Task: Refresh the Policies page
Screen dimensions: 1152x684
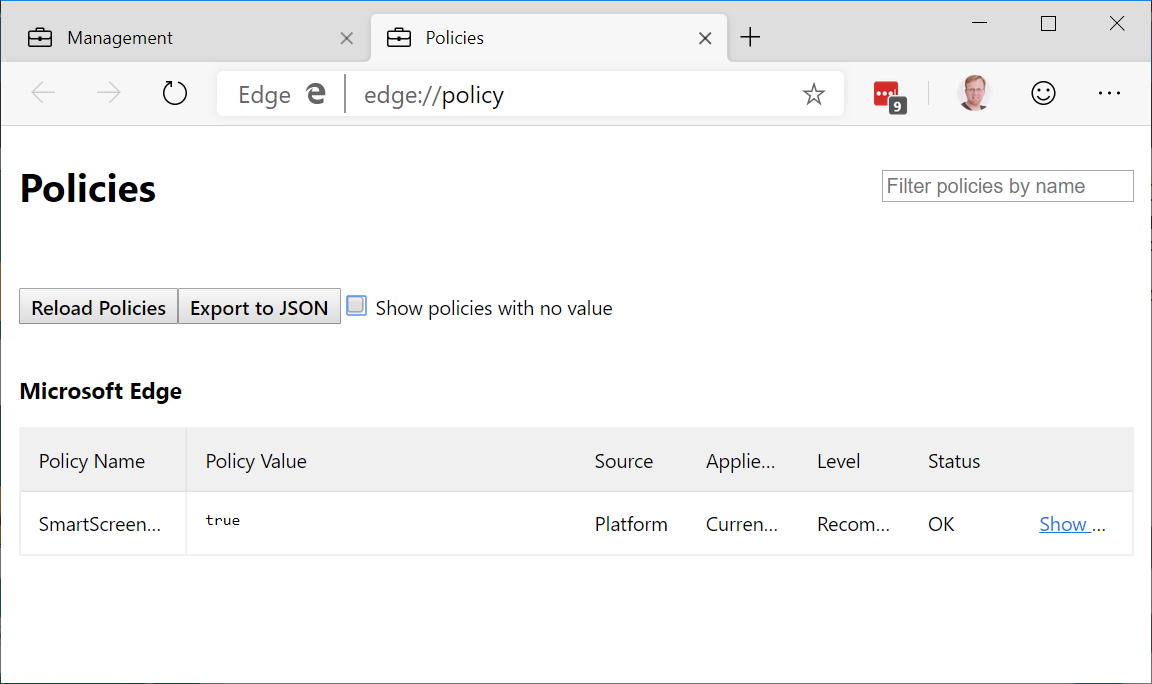Action: click(174, 92)
